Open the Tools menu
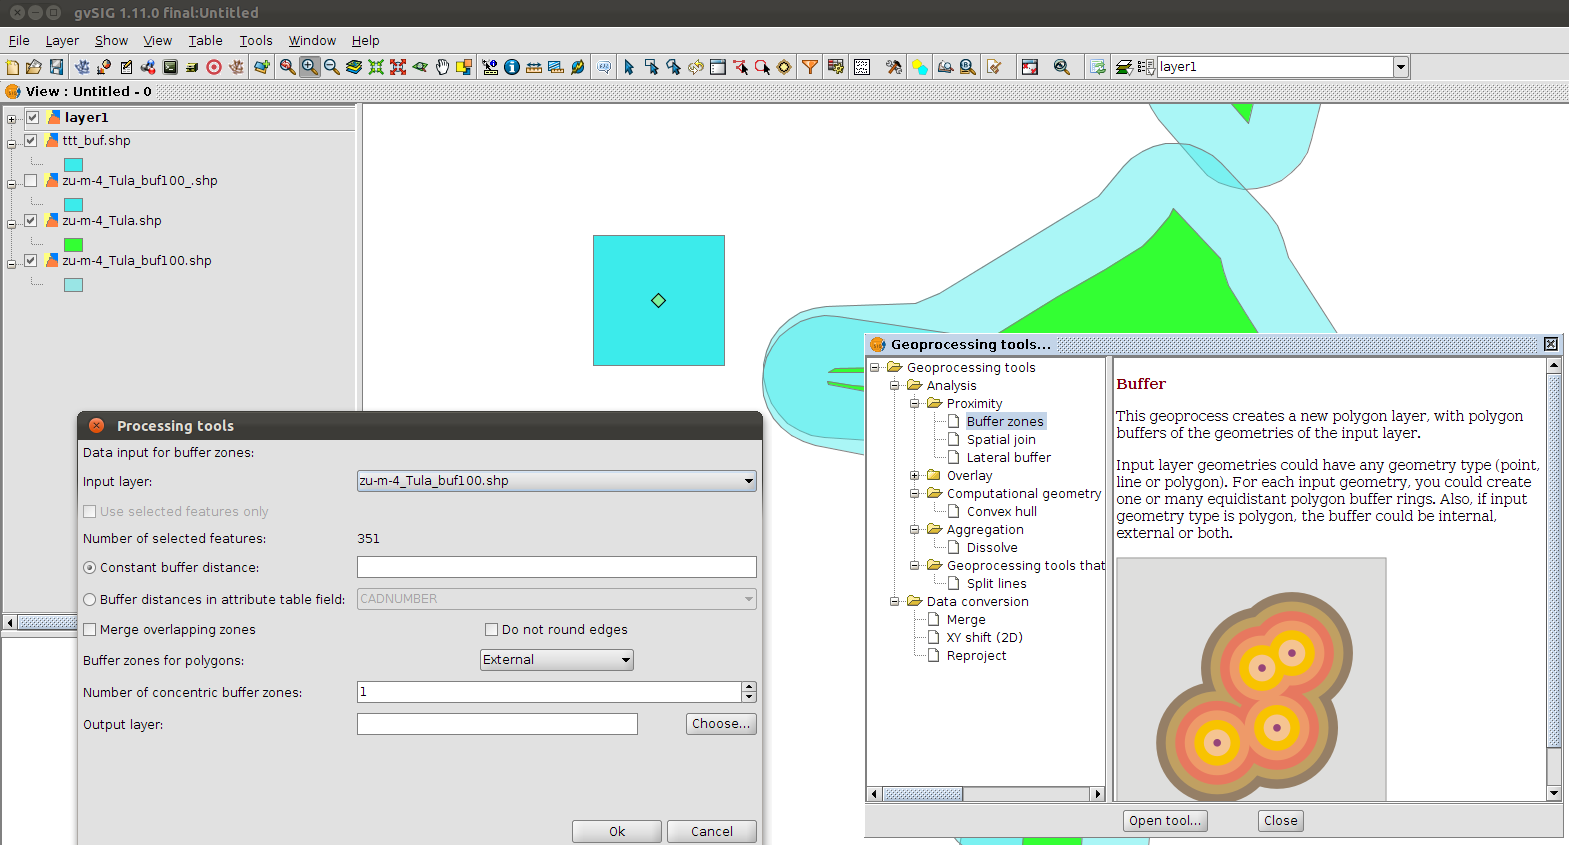 coord(255,41)
